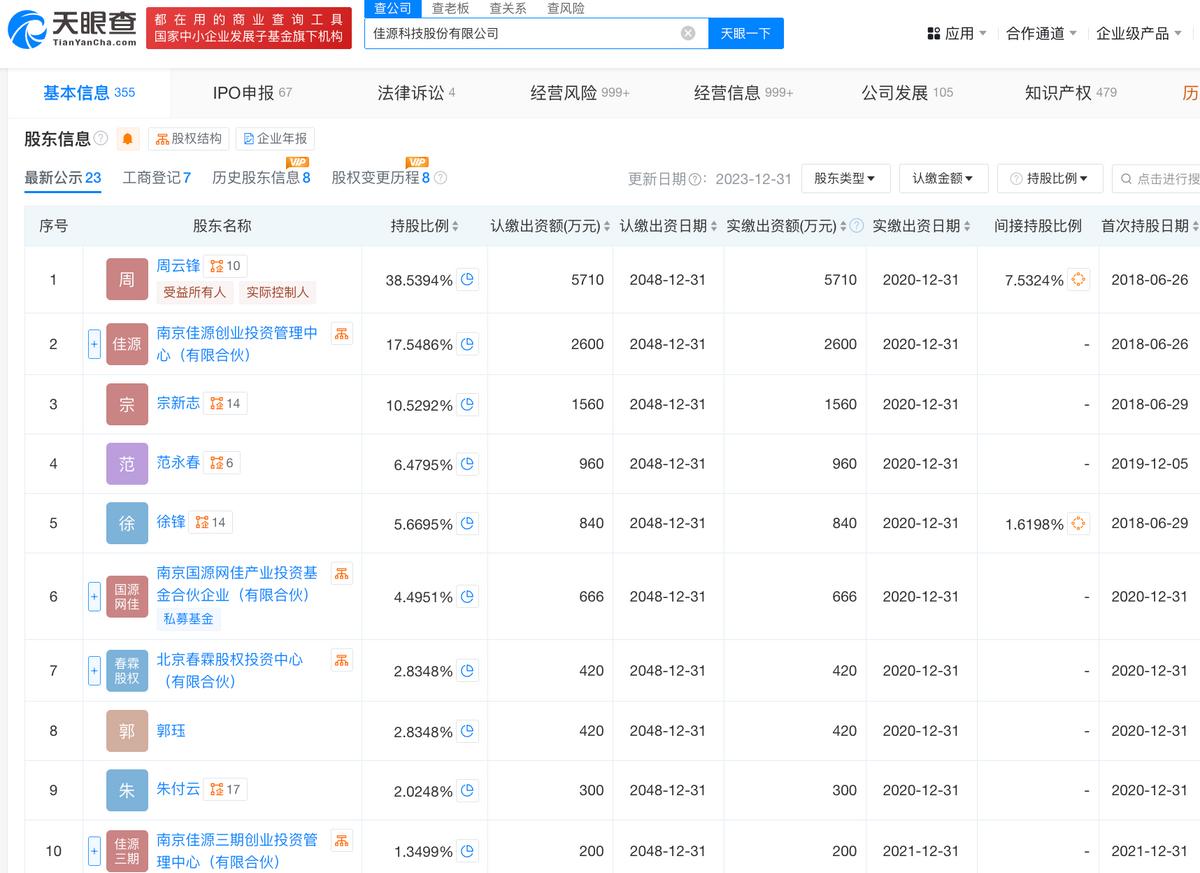The height and width of the screenshot is (873, 1200).
Task: Expand row 2 南京佳源创业投资管理中心 plus button
Action: [x=94, y=344]
